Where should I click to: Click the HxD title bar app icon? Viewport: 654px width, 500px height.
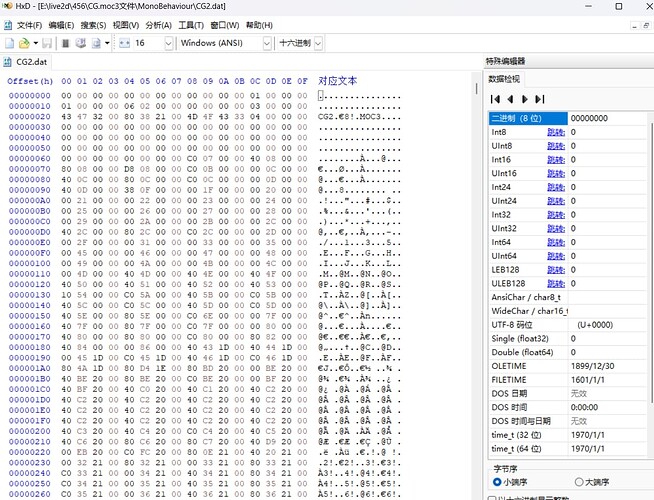8,6
